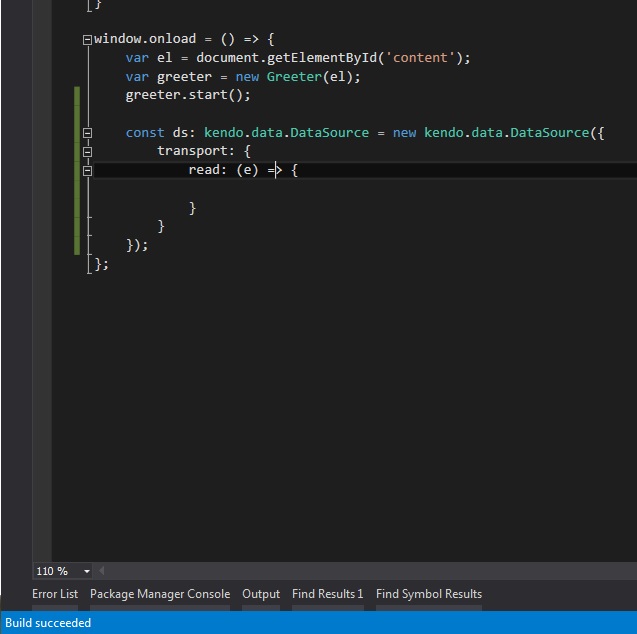Collapse the window.onload code block
The image size is (637, 634).
point(87,40)
